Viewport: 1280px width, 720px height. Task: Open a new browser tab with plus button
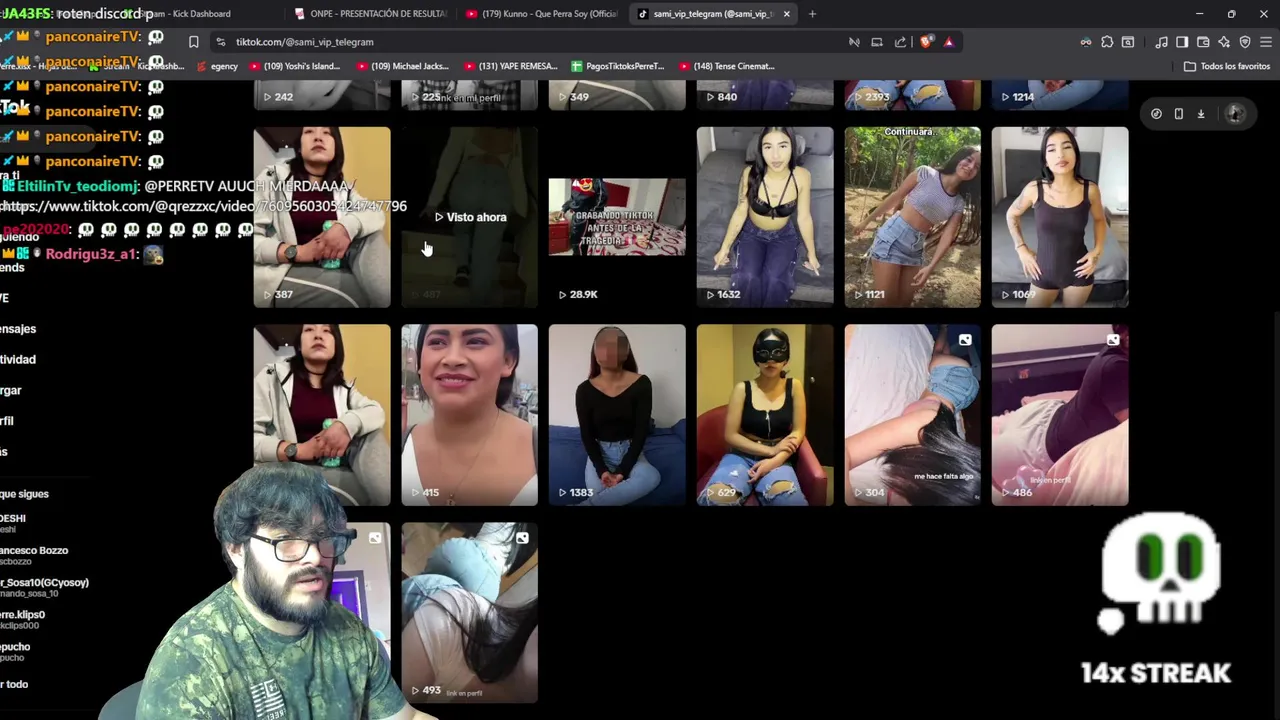(812, 14)
